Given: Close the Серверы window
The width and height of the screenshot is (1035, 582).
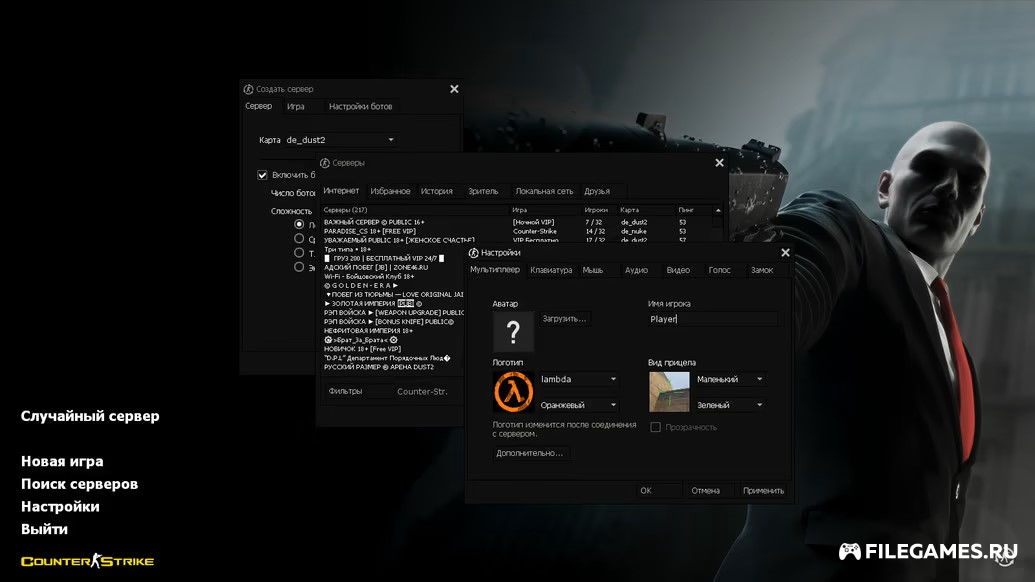Looking at the screenshot, I should tap(719, 163).
